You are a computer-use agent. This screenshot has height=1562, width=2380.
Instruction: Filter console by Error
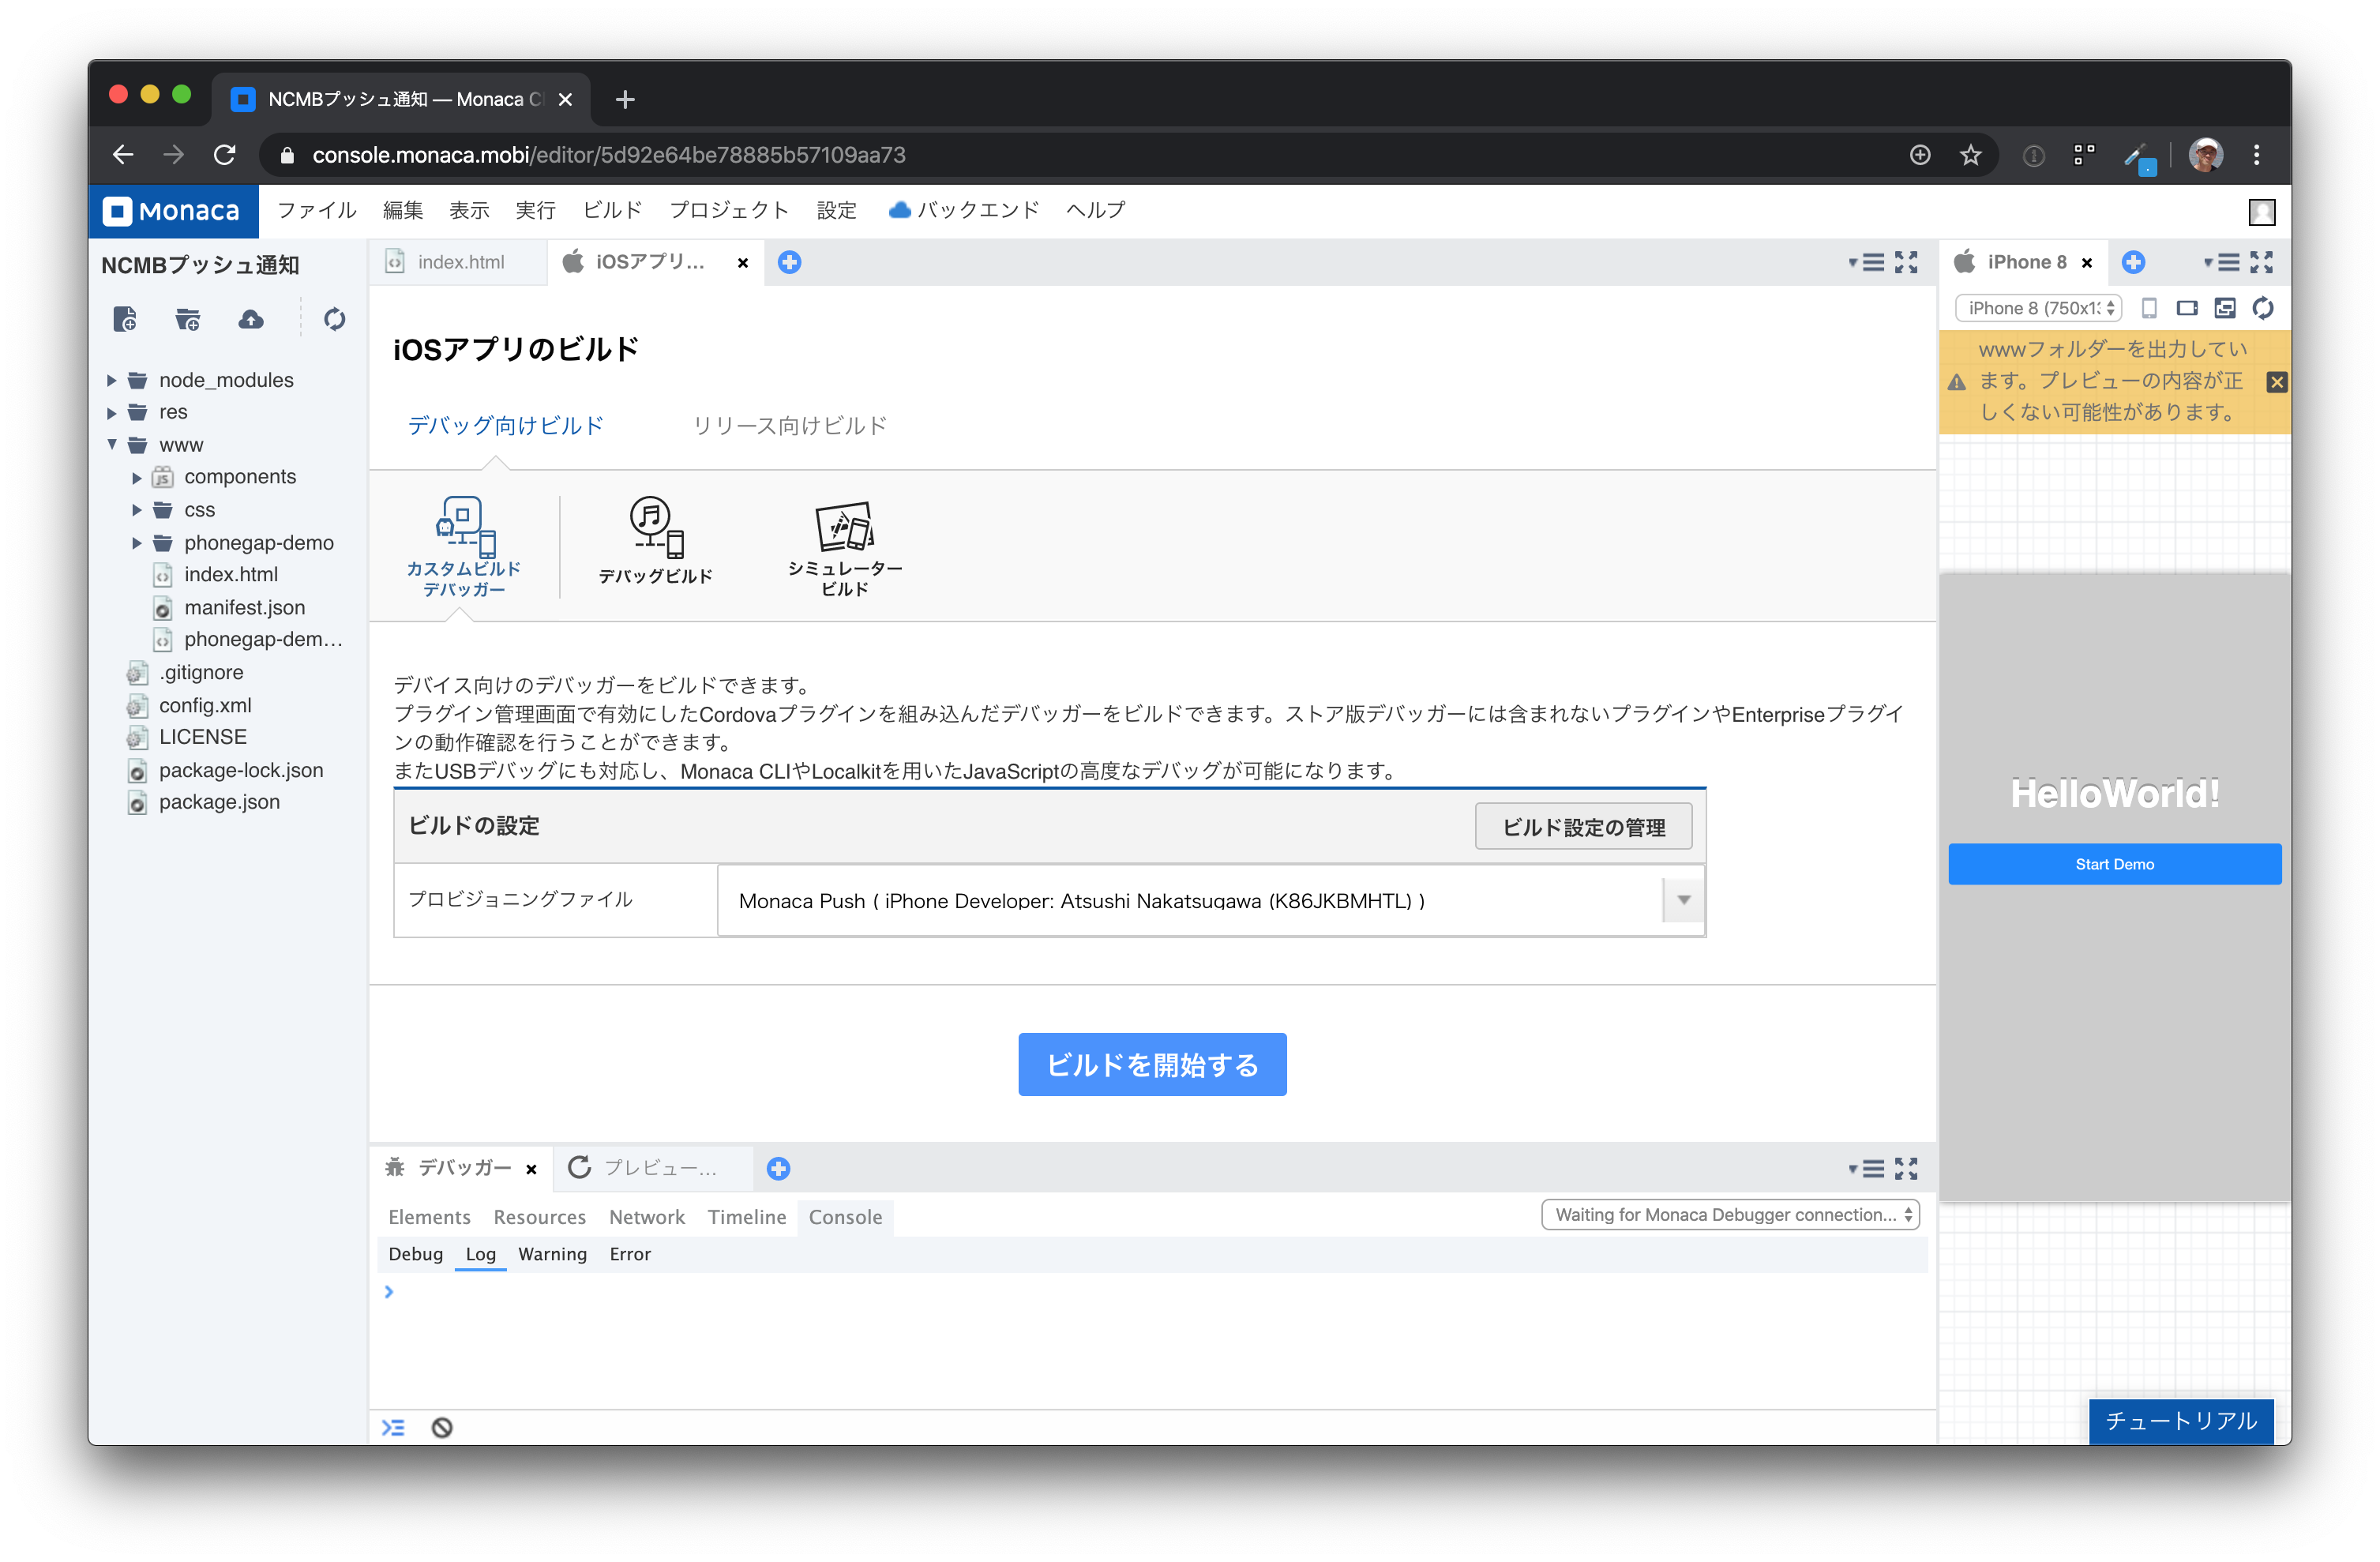tap(630, 1254)
